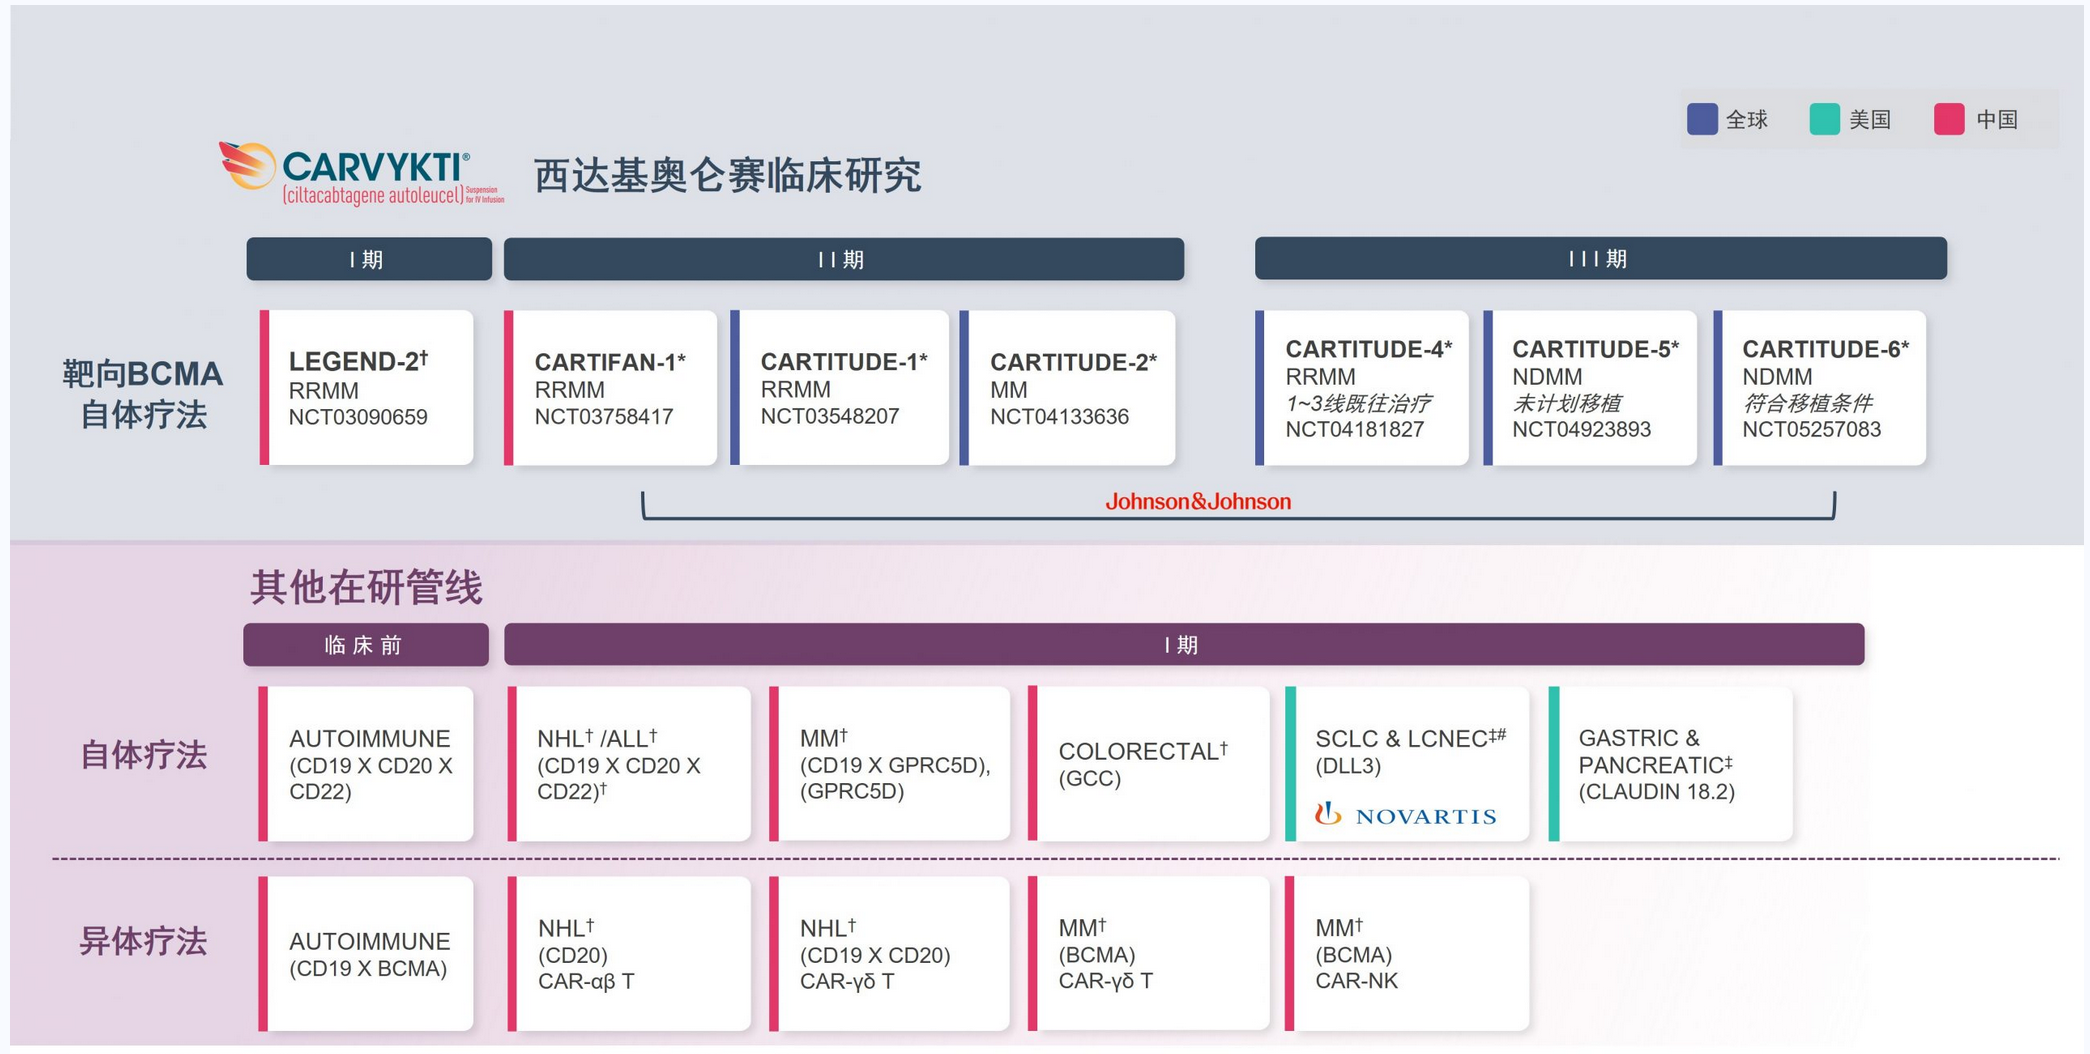Click the purple 自体疗法 row label
2090x1054 pixels.
pyautogui.click(x=143, y=755)
